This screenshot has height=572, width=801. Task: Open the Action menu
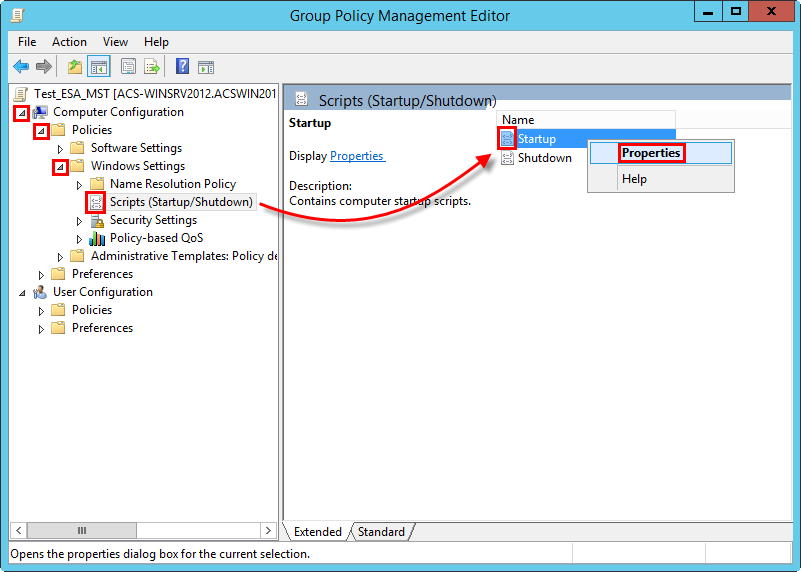[x=69, y=42]
